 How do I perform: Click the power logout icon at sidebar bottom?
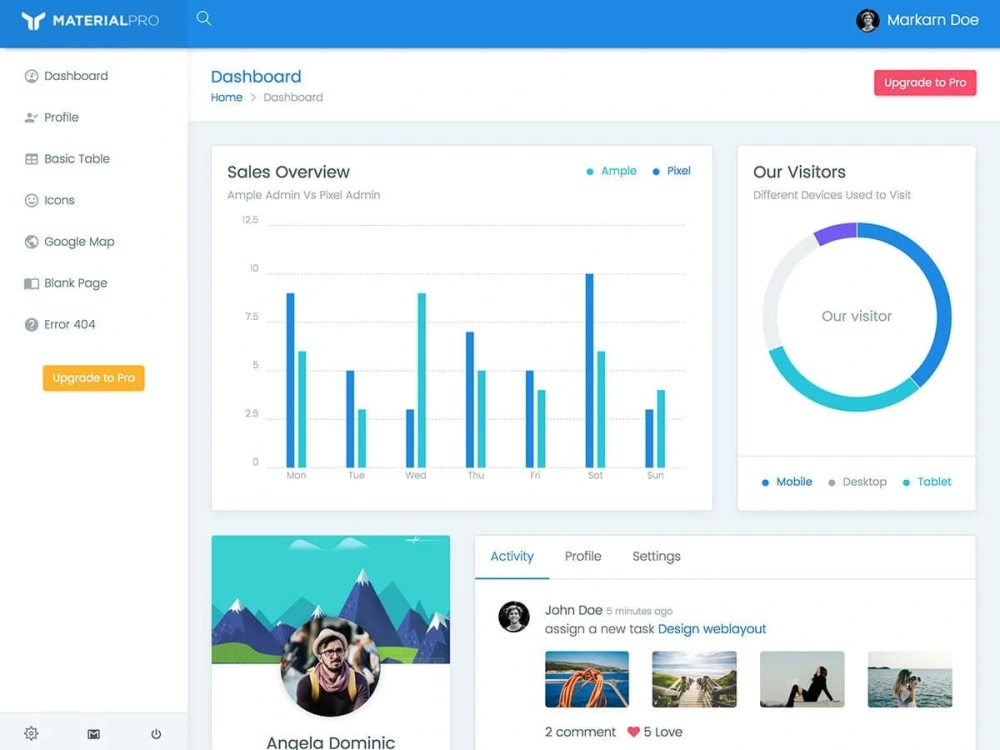coord(156,734)
